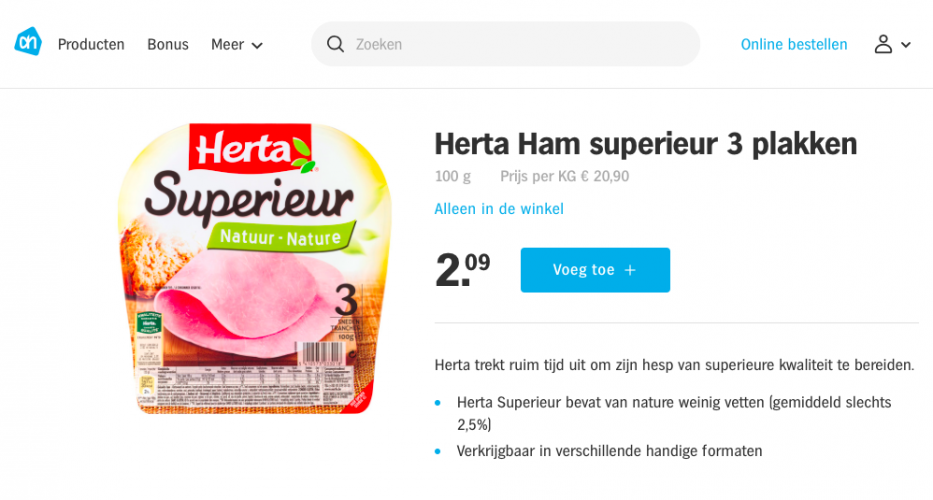
Task: Click the Albert Heijn logo
Action: point(28,43)
